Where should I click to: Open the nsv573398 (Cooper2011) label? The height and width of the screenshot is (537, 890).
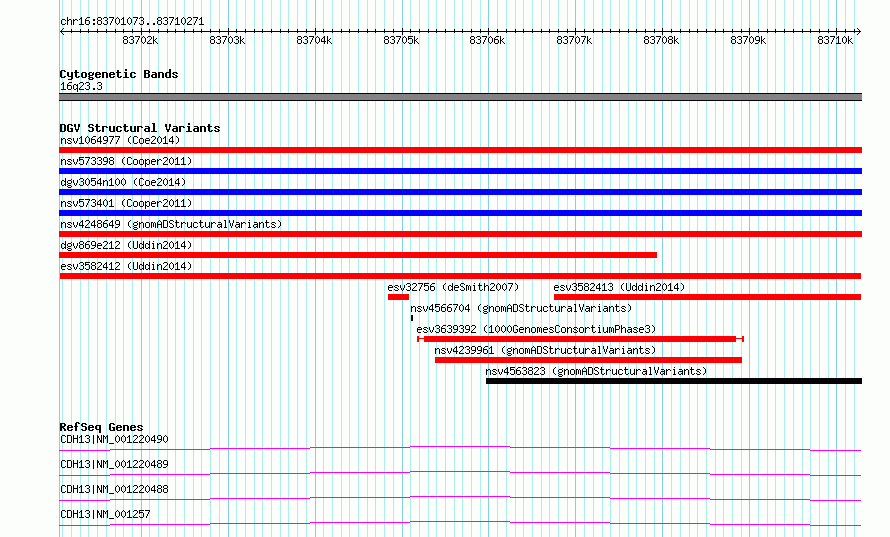[126, 161]
